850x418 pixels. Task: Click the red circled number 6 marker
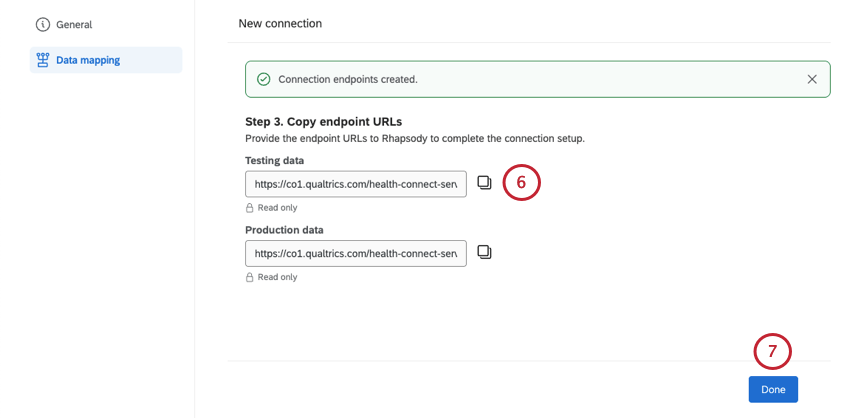521,182
